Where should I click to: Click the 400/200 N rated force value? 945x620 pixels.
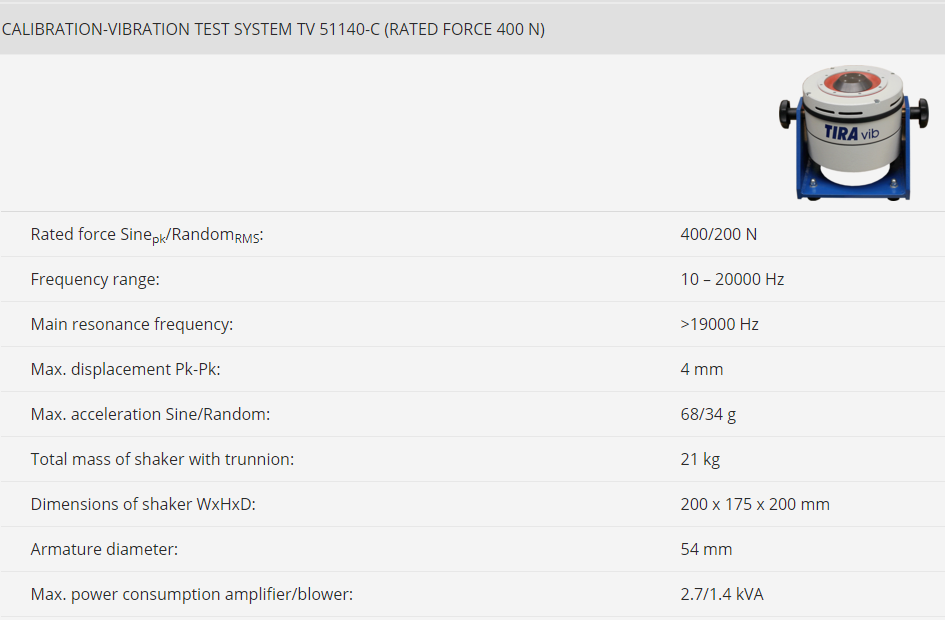pos(718,234)
